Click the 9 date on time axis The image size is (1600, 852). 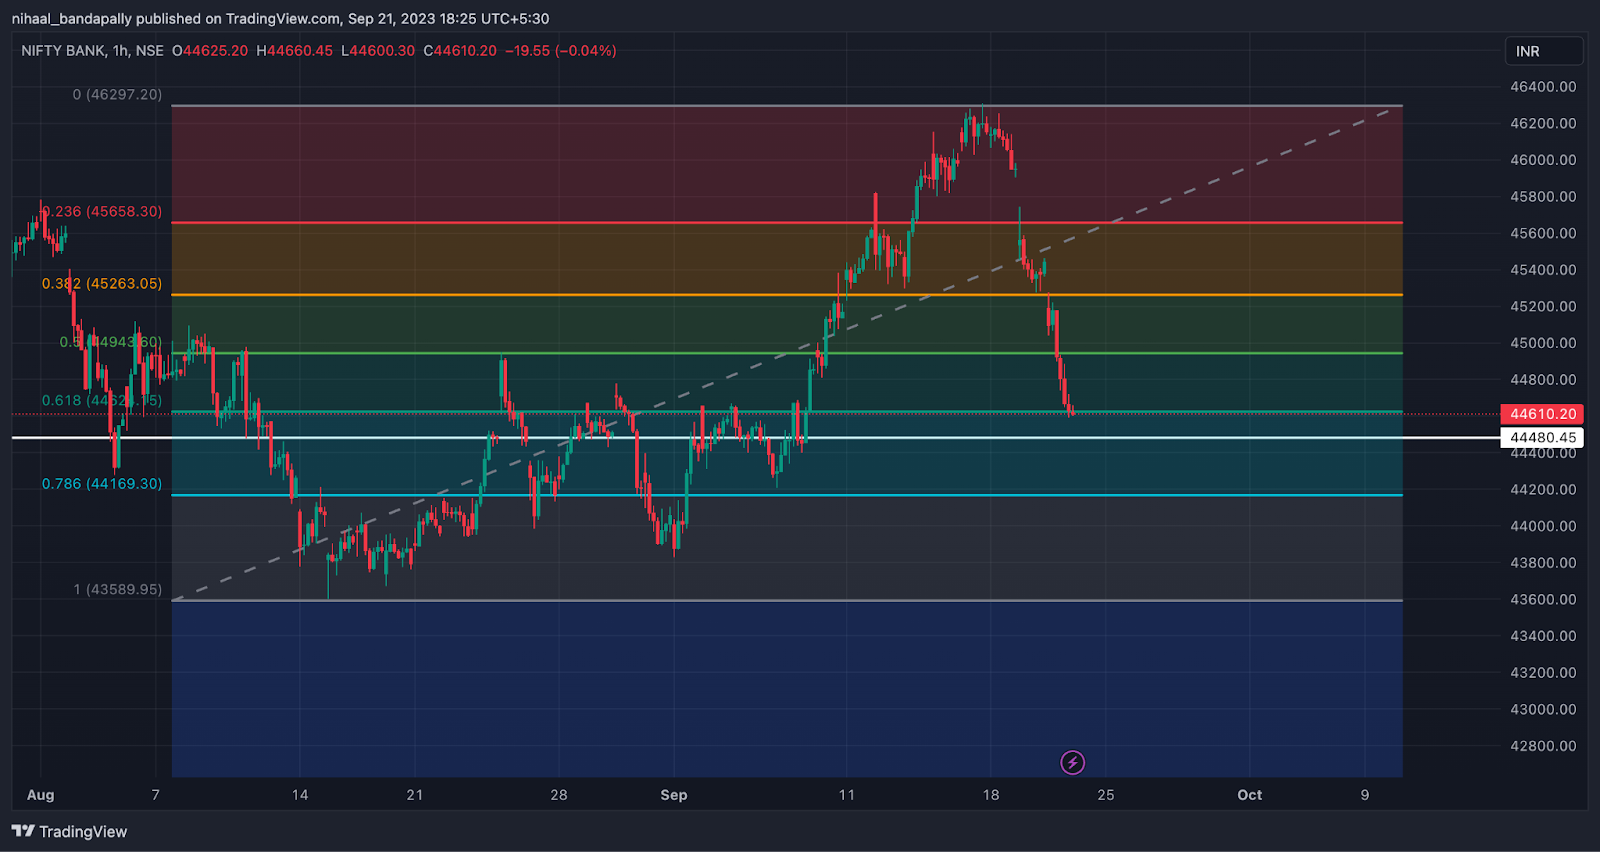click(1365, 795)
